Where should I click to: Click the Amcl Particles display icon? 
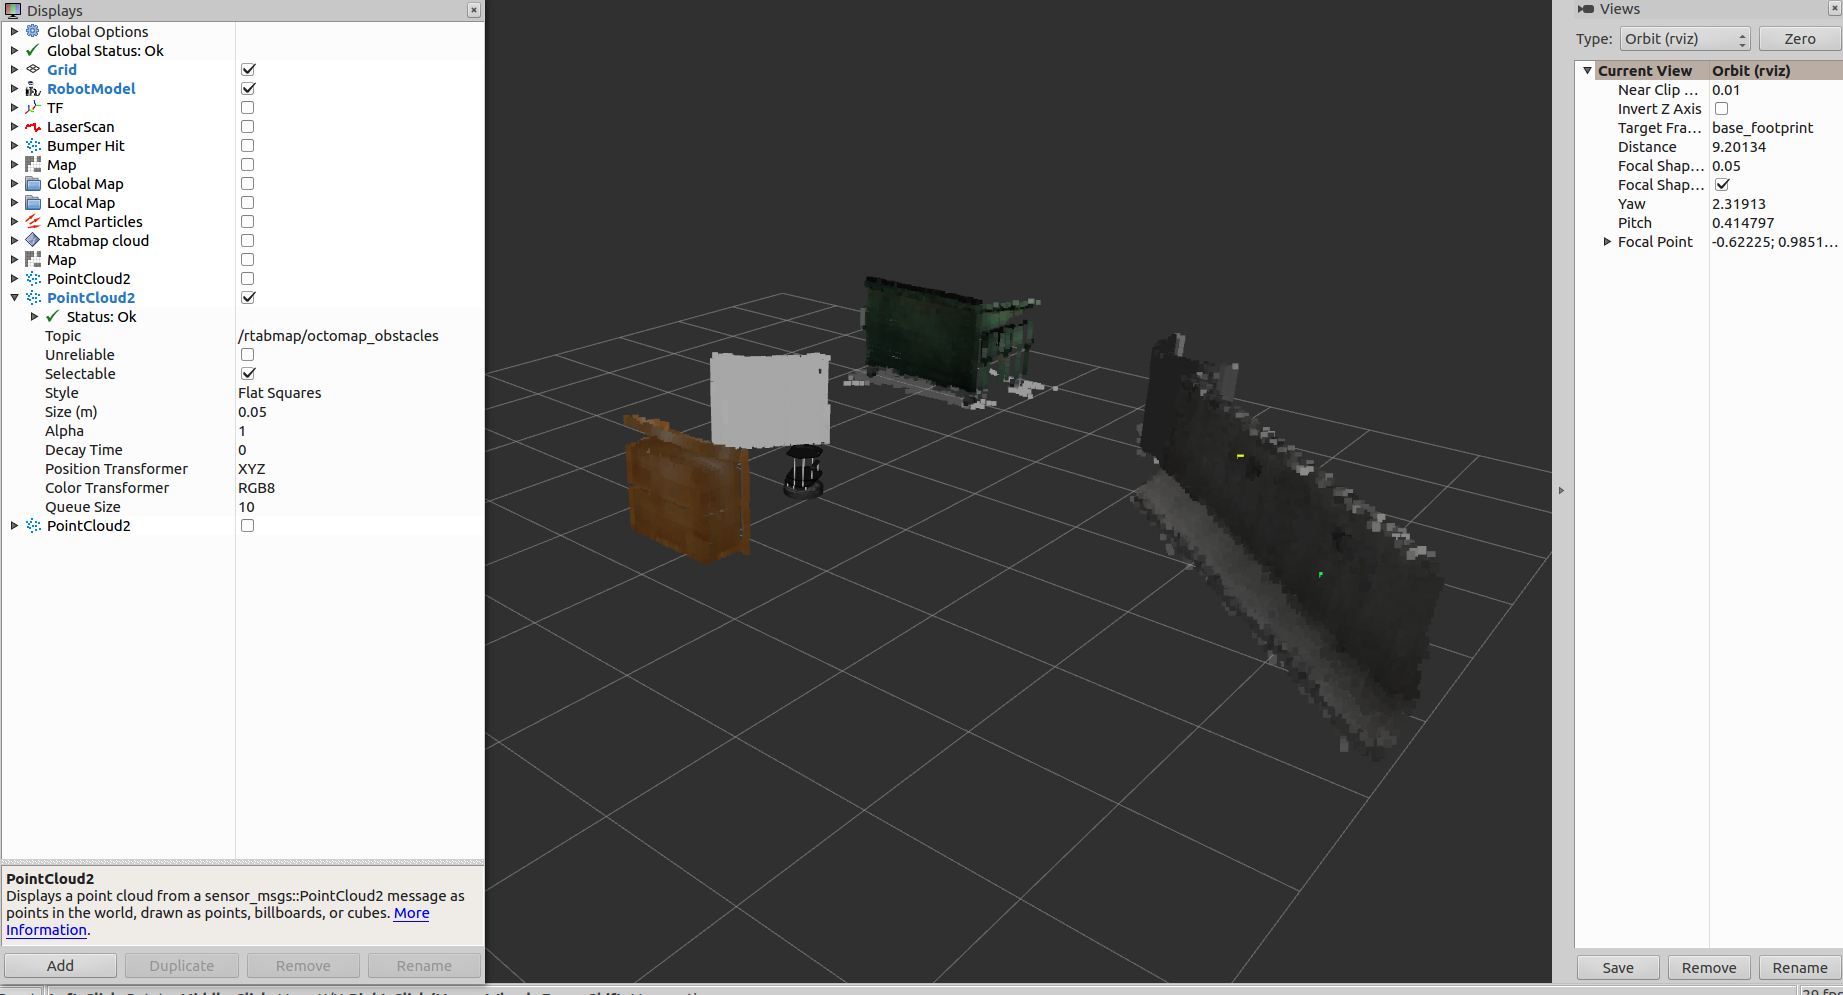33,221
